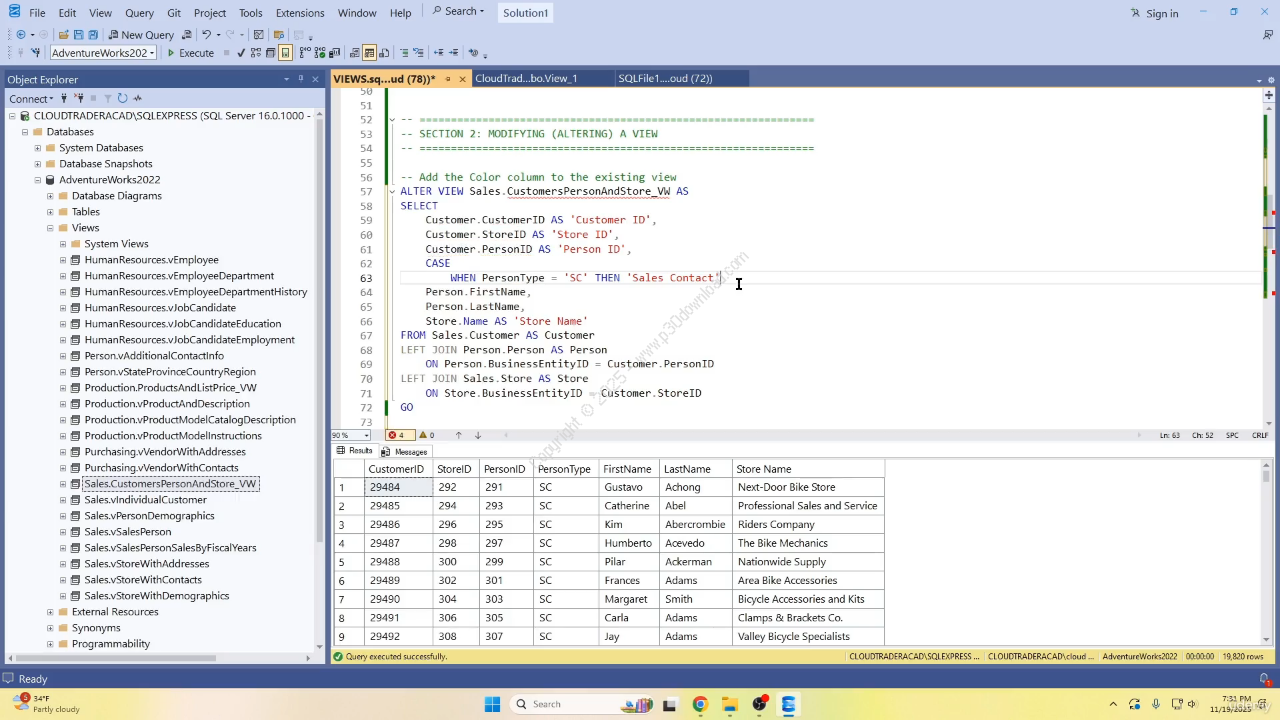Click the Execute query button
This screenshot has height=720, width=1280.
[190, 53]
